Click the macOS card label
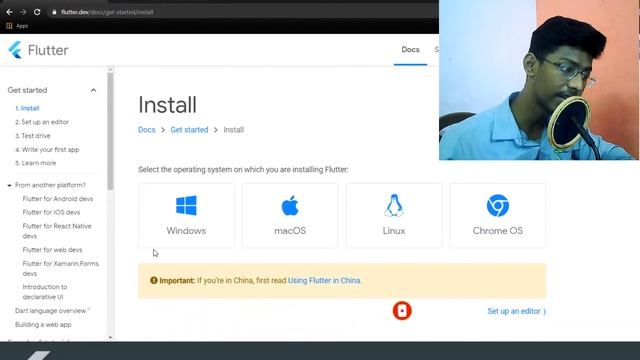 tap(290, 231)
